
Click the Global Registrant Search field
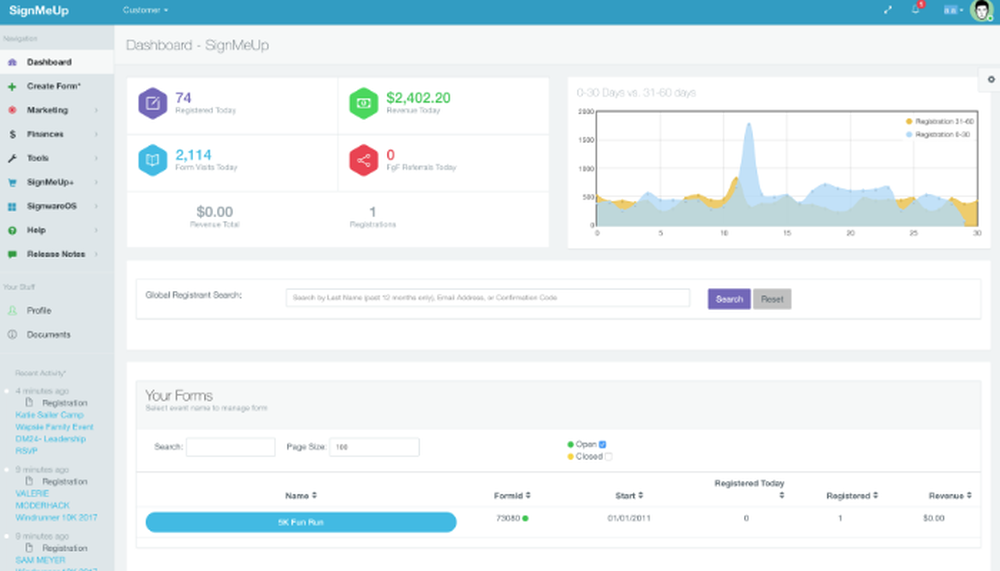488,298
